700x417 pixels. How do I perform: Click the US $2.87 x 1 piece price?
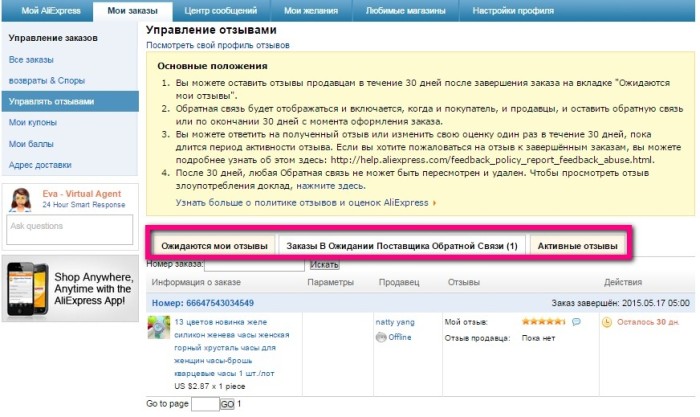209,386
